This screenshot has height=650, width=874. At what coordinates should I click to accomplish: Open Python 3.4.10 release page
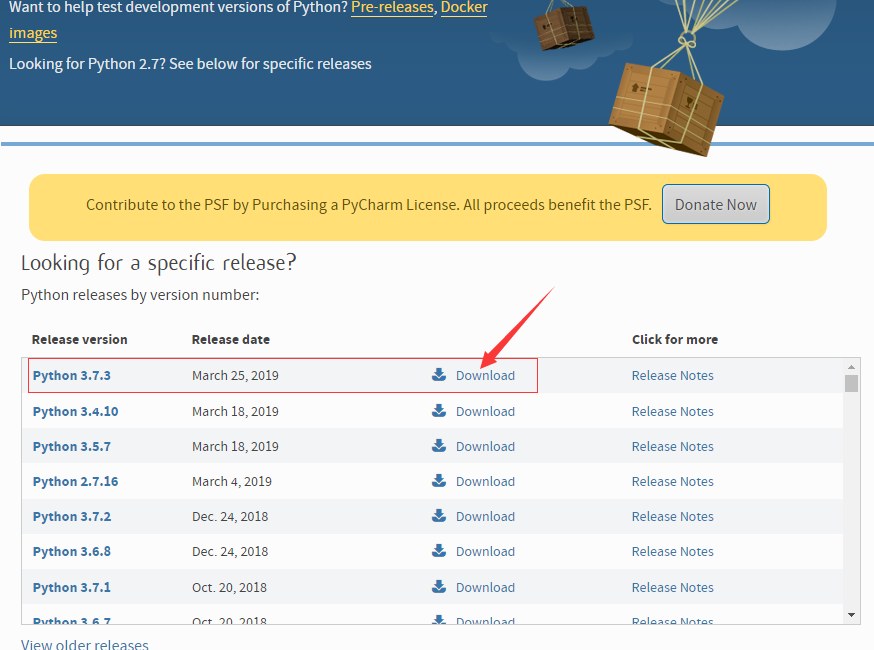point(76,411)
